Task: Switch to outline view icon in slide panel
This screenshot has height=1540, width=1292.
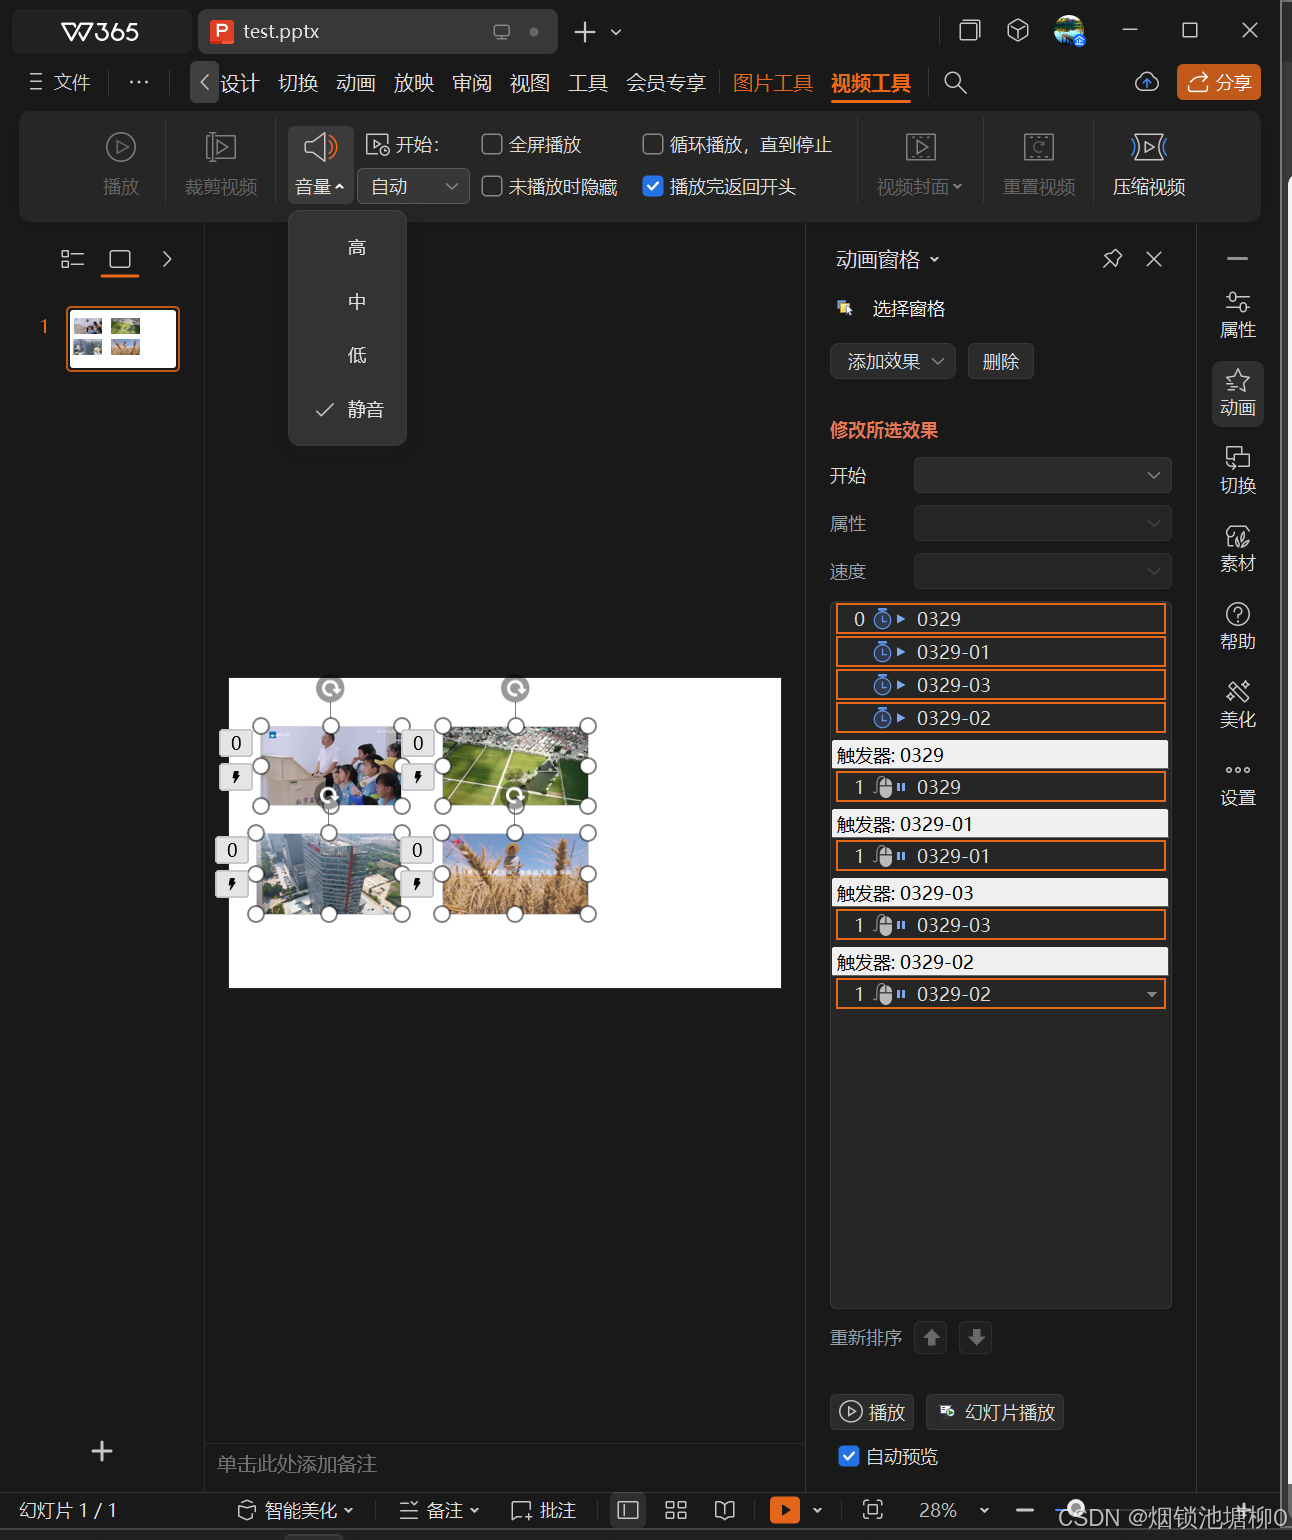Action: click(72, 259)
